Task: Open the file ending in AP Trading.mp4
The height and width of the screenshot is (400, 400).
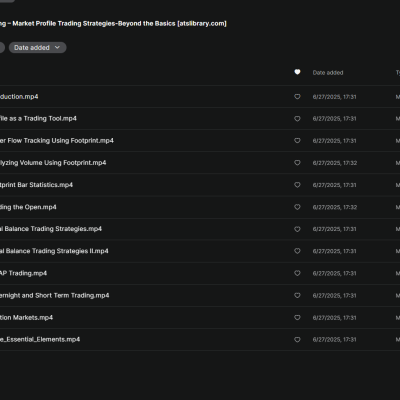Action: pos(23,273)
